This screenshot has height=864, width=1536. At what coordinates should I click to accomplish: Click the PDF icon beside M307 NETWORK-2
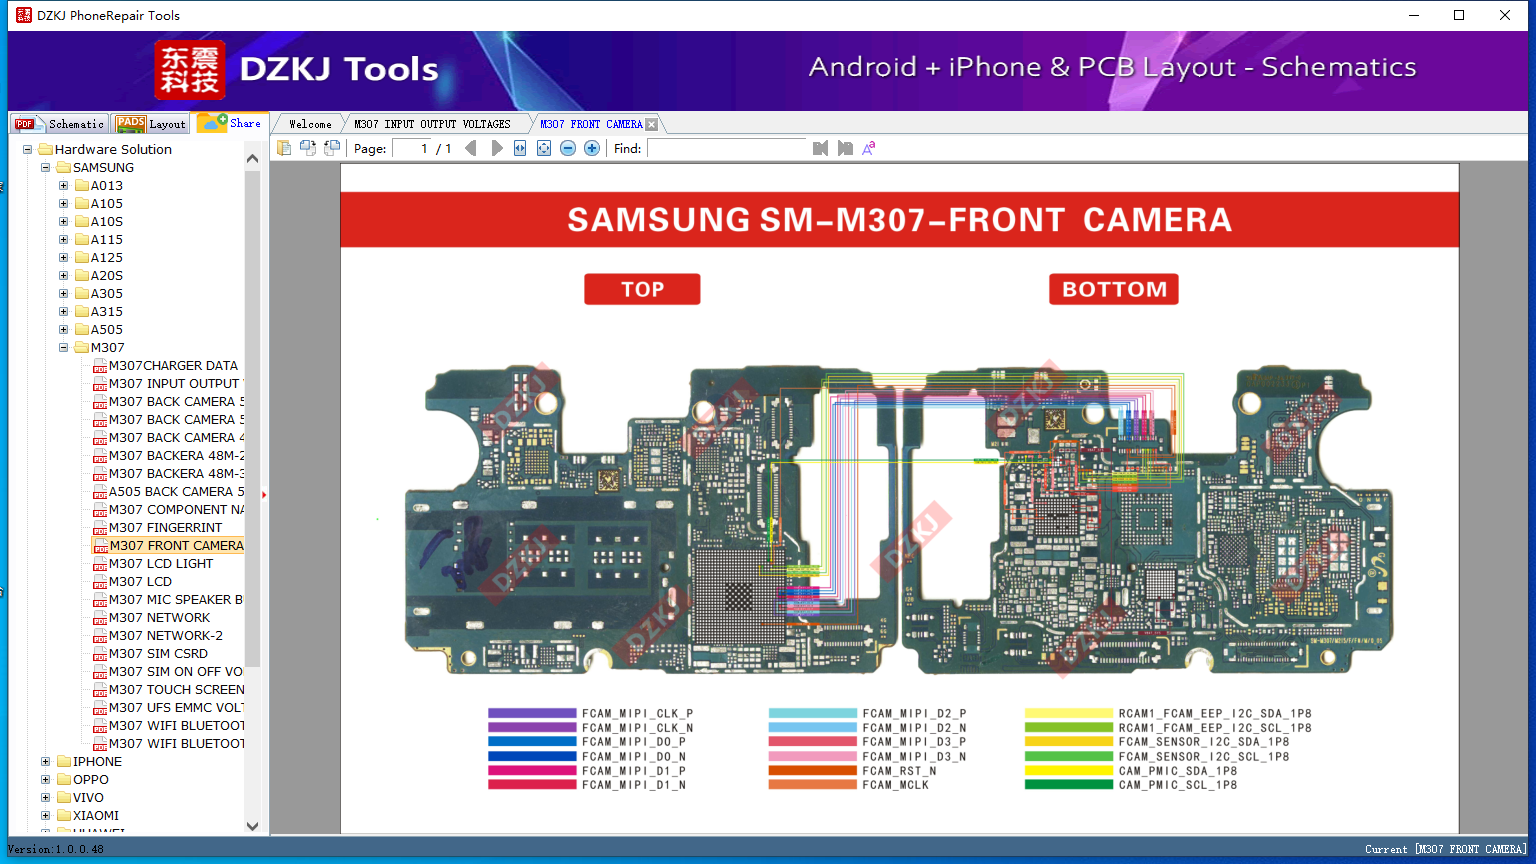100,636
